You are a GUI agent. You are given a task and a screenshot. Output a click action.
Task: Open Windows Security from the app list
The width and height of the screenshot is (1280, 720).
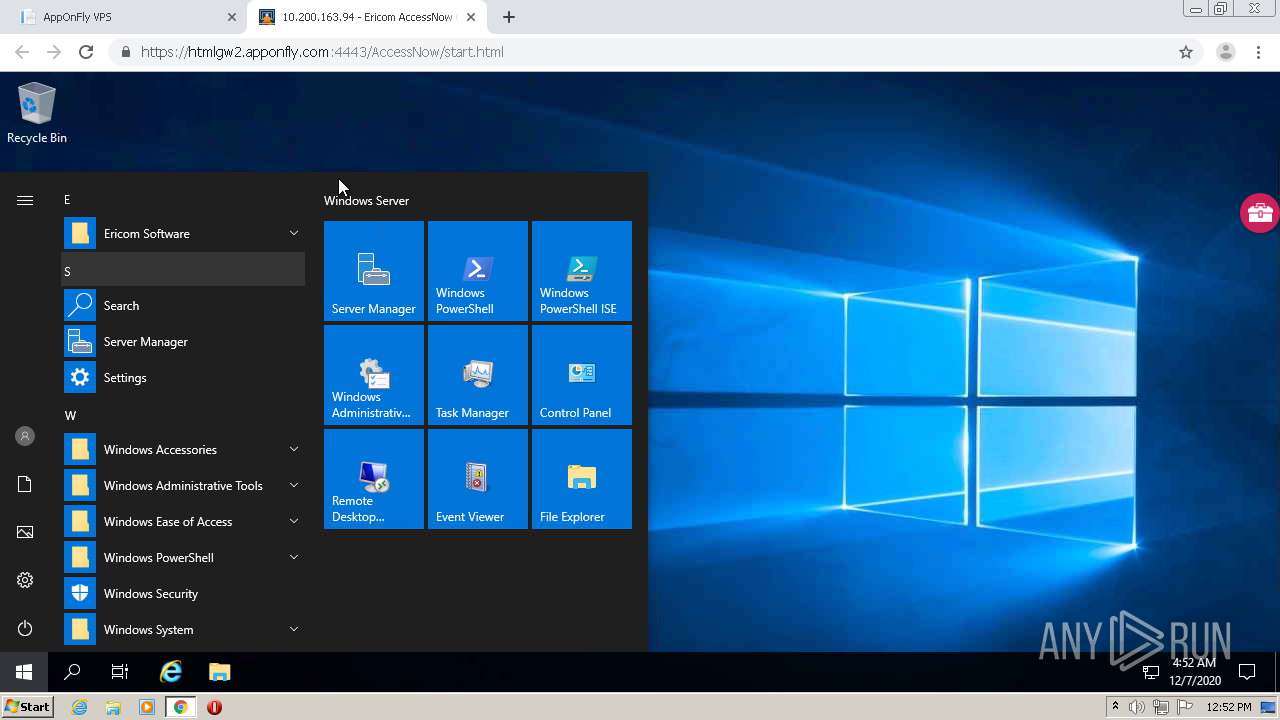tap(184, 594)
